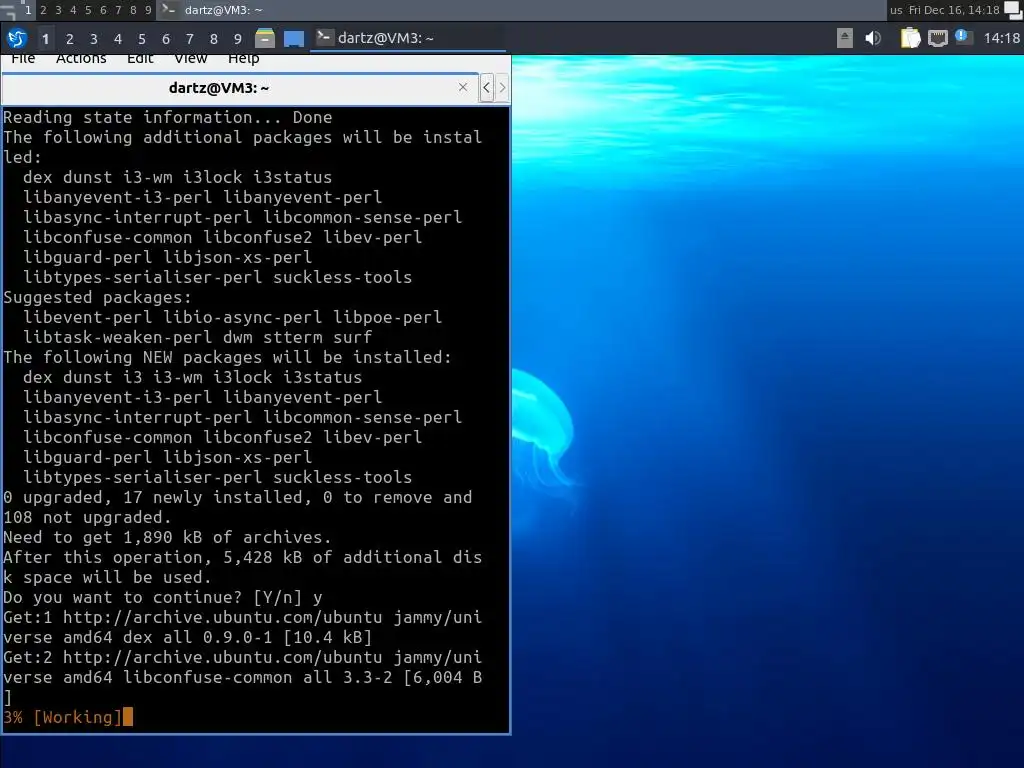1024x768 pixels.
Task: Click the "Suggested packages:" line
Action: coord(97,298)
